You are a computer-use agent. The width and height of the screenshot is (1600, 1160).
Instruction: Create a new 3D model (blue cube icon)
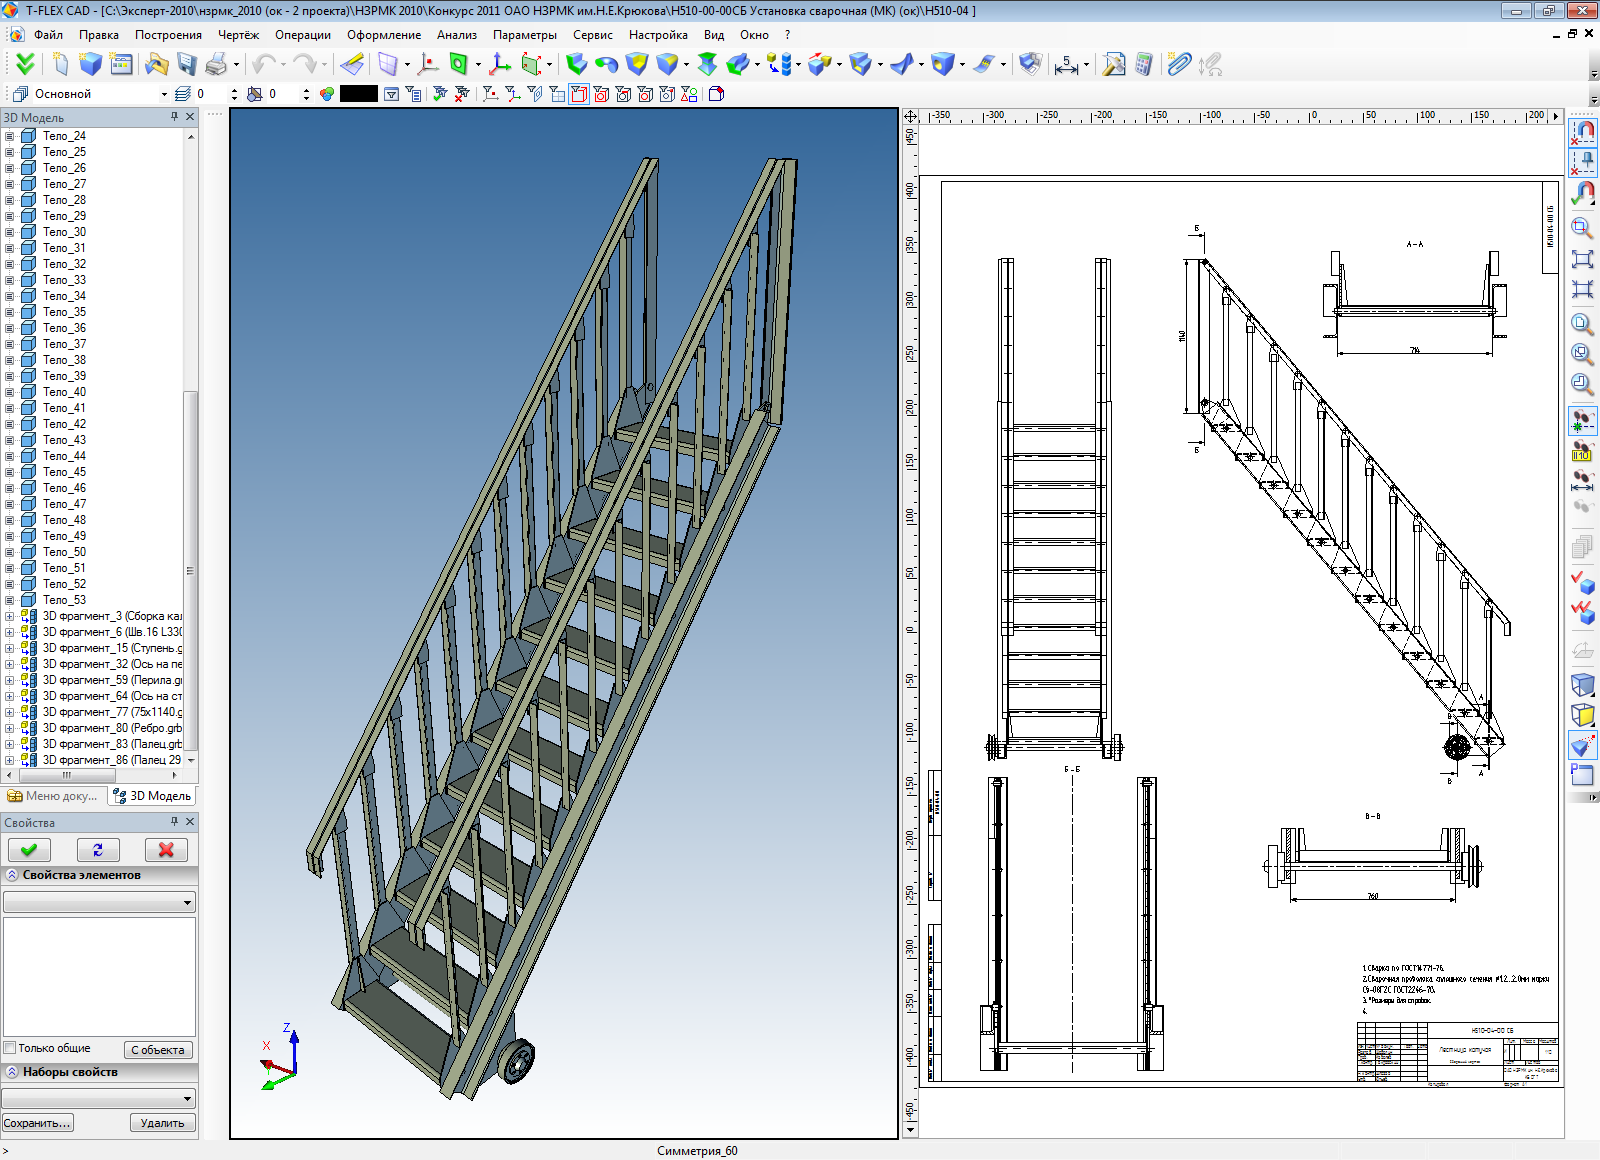tap(91, 64)
